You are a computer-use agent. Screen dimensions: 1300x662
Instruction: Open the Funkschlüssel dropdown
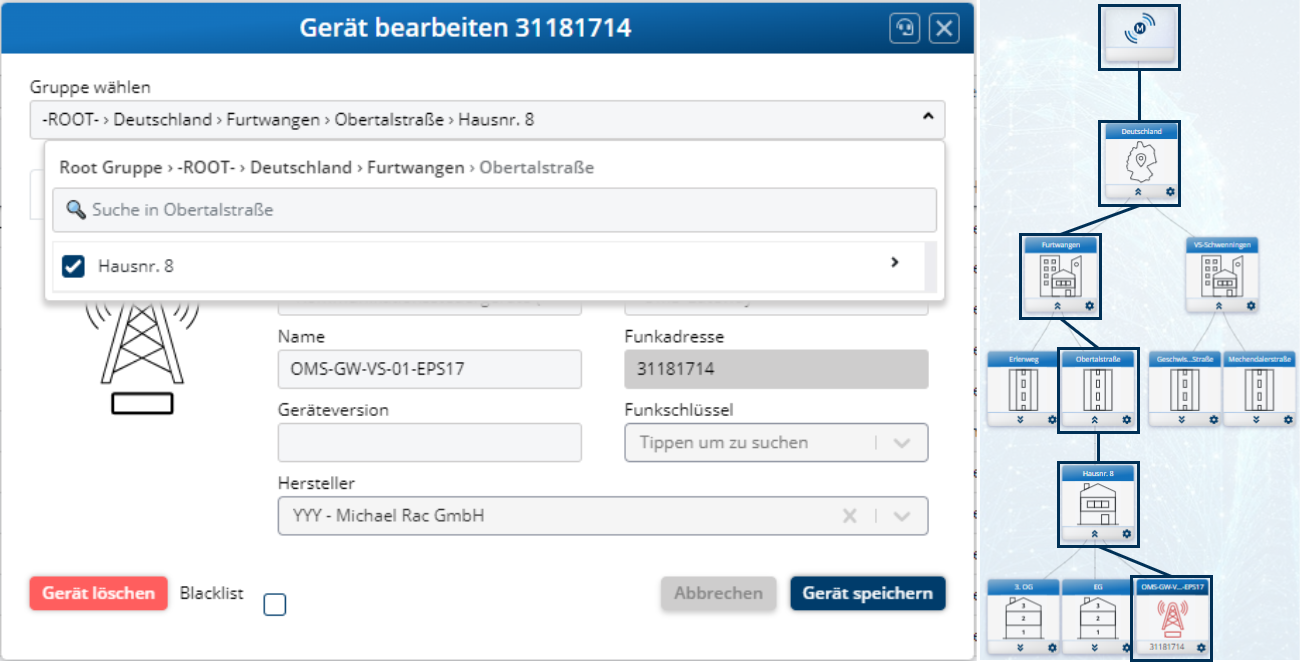(x=901, y=442)
